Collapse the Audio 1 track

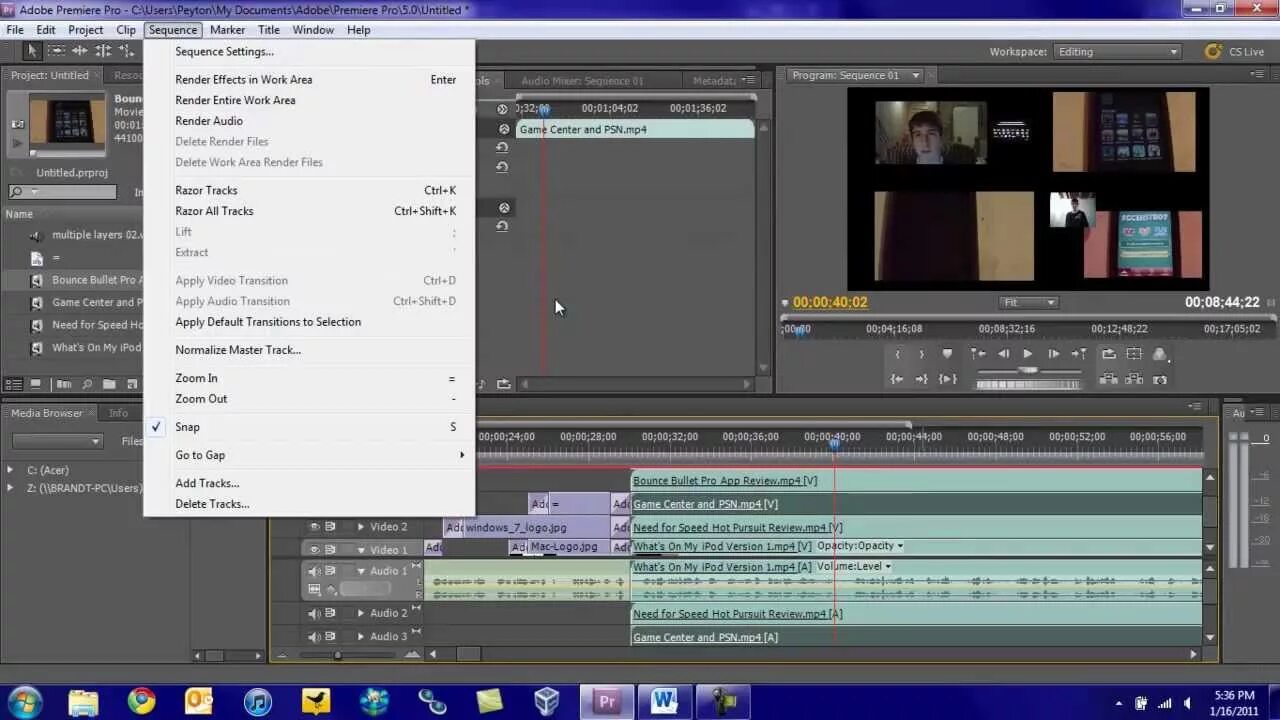coord(361,571)
